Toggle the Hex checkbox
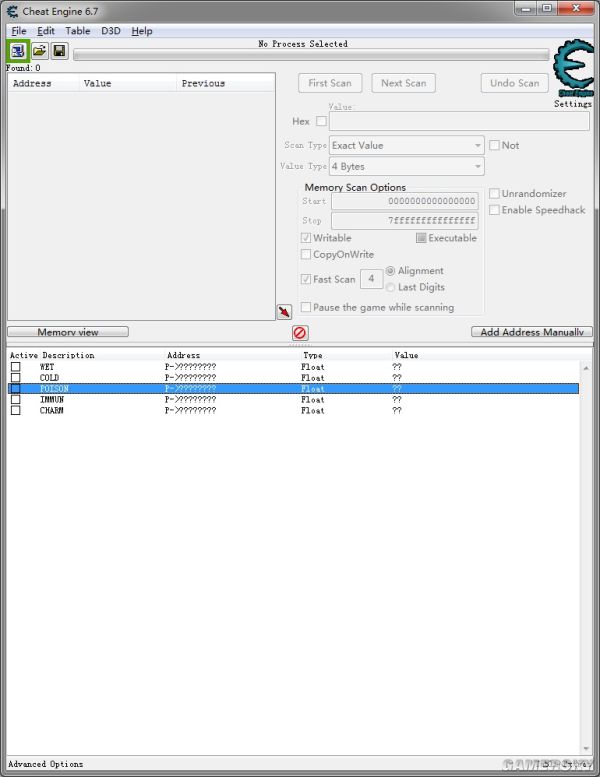 [321, 121]
